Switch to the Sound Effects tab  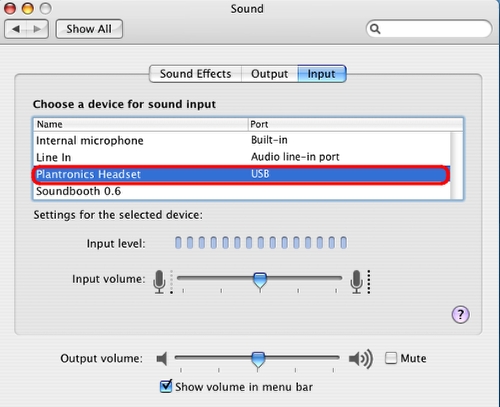pyautogui.click(x=195, y=74)
